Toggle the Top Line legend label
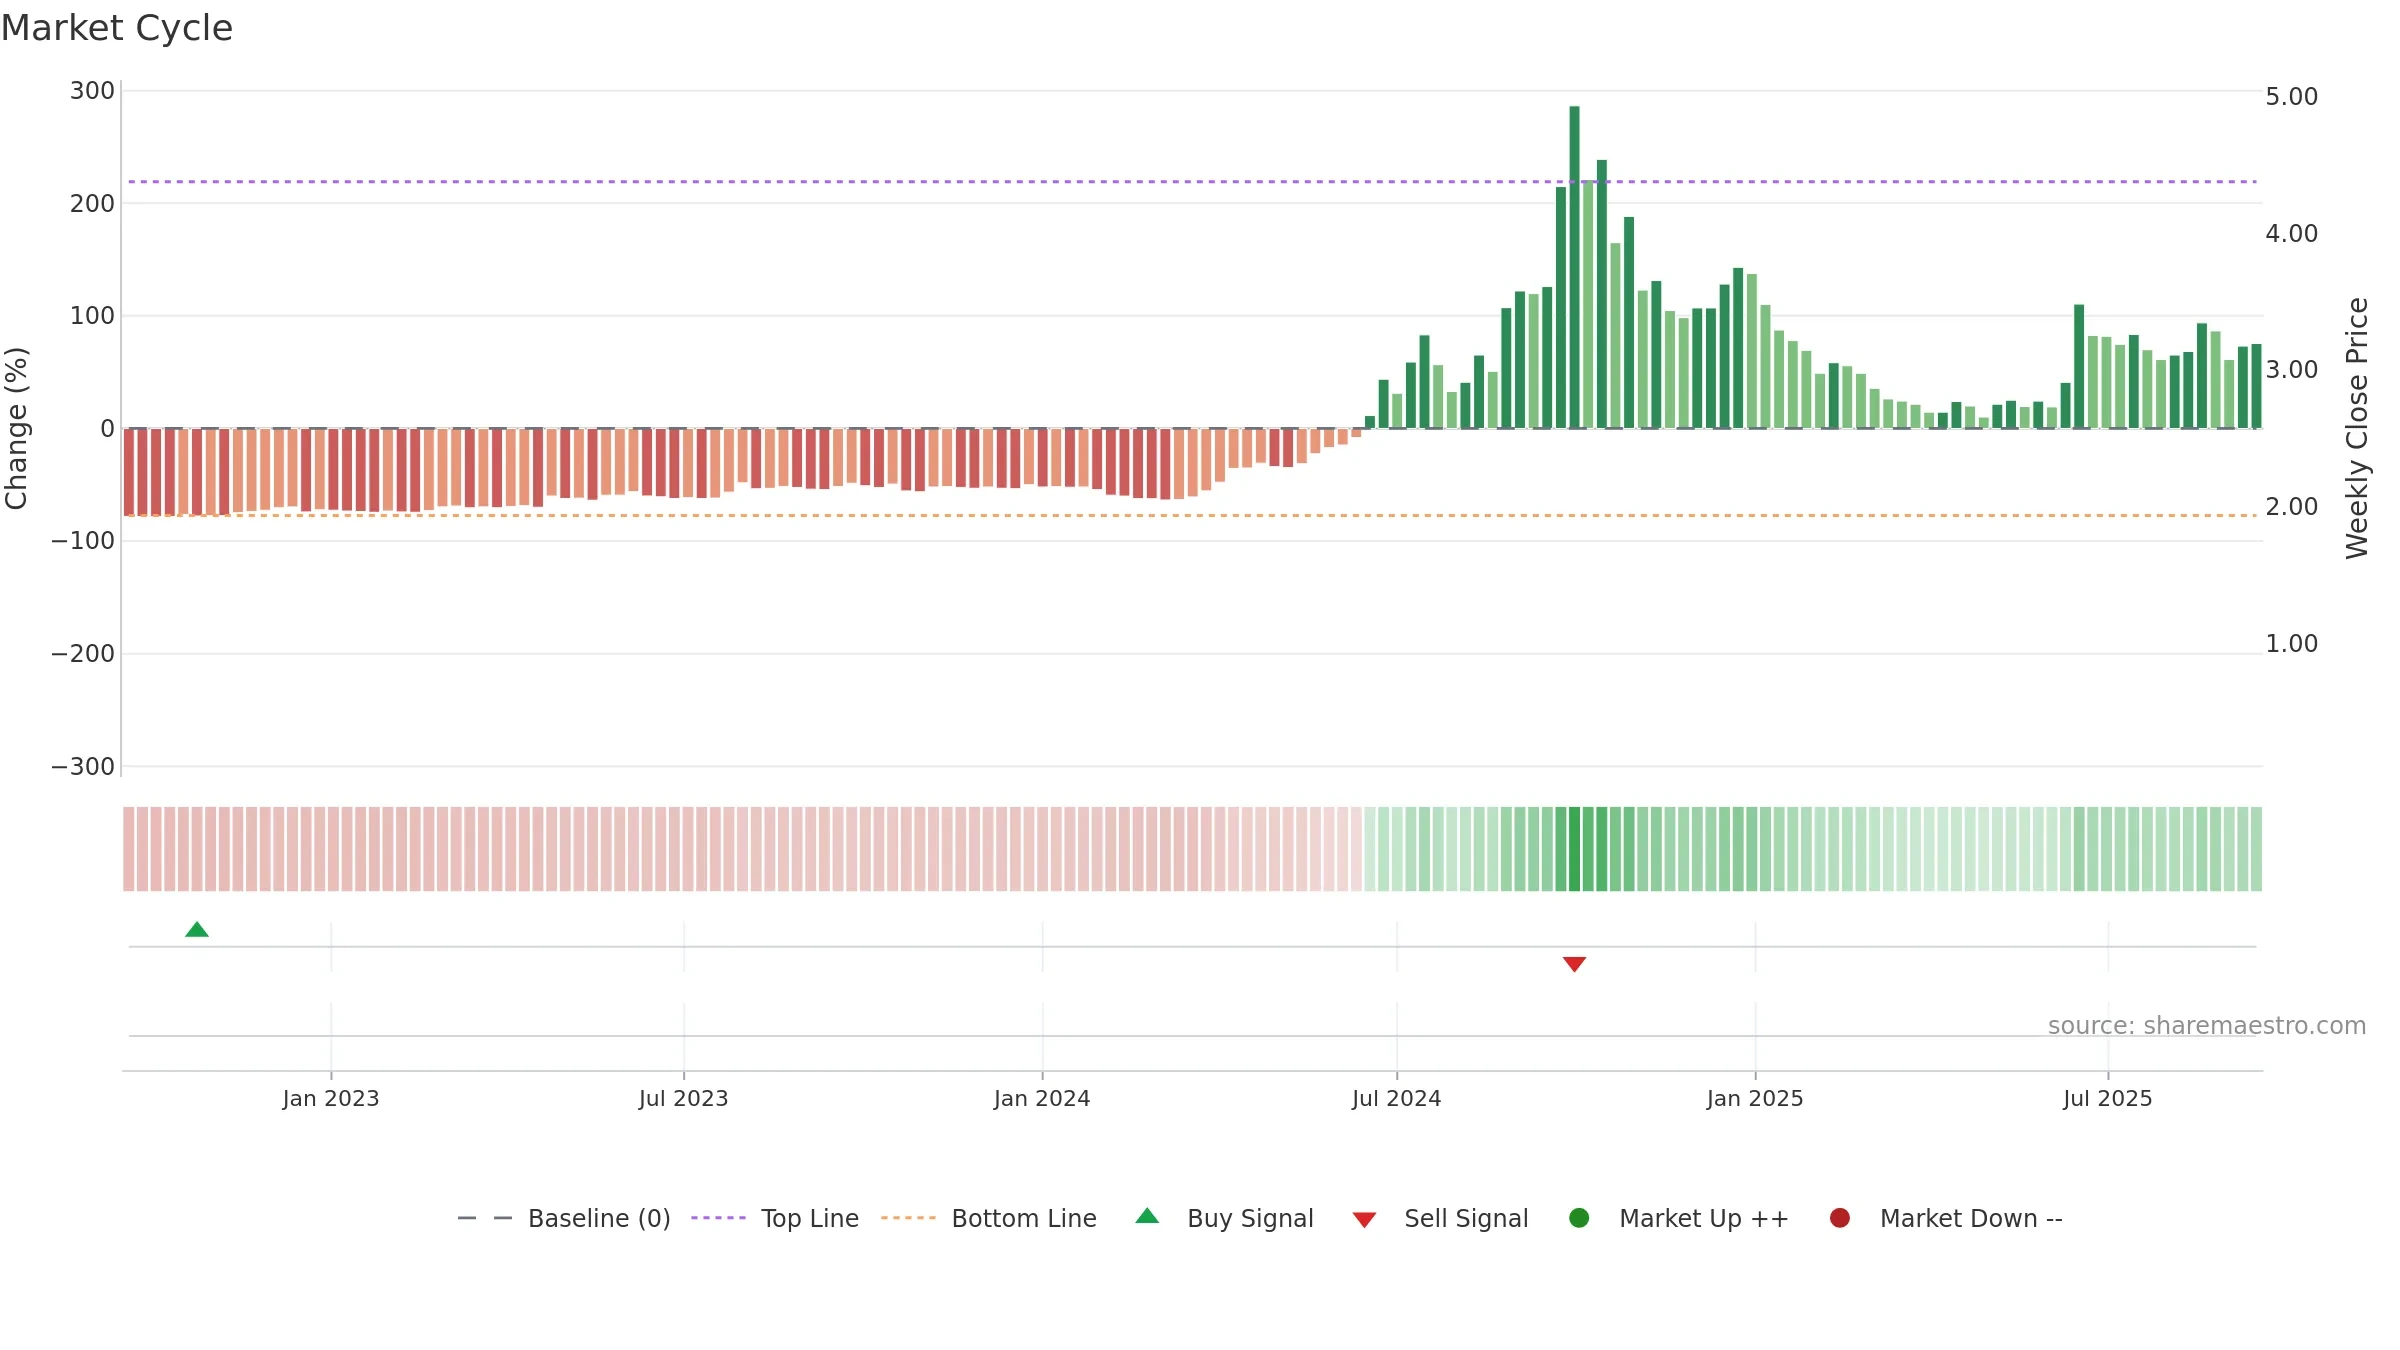This screenshot has height=1350, width=2400. click(x=810, y=1218)
